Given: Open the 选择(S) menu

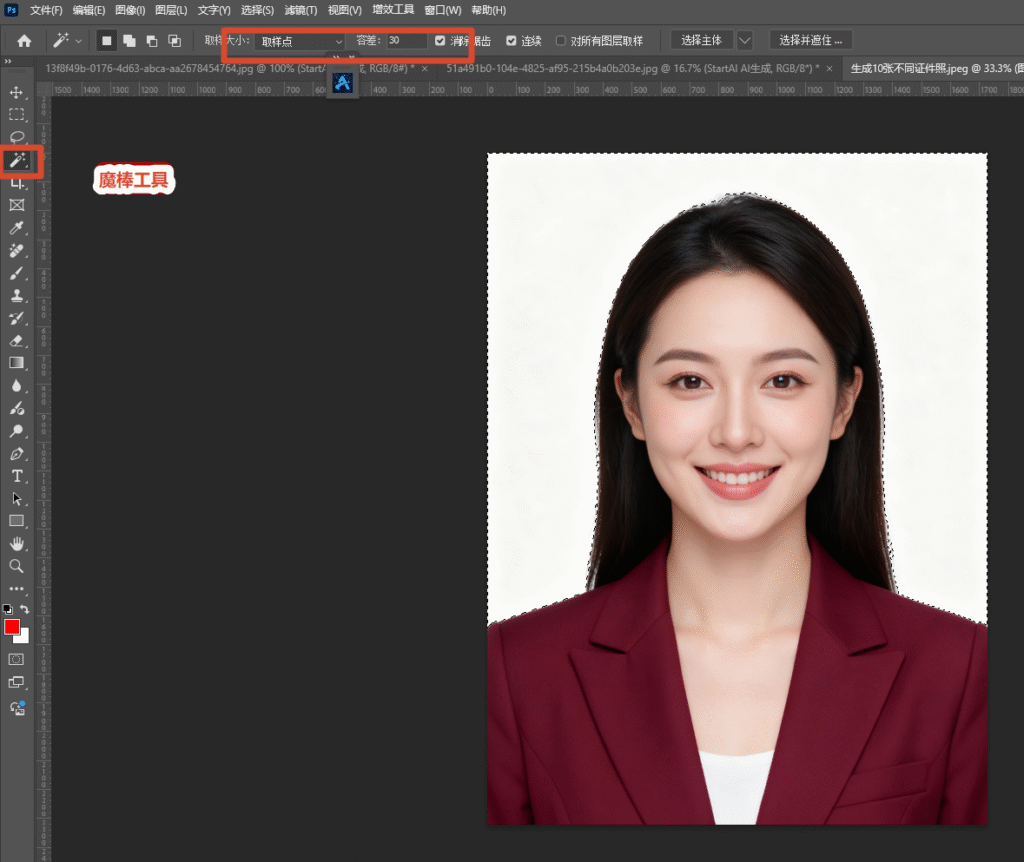Looking at the screenshot, I should click(257, 10).
